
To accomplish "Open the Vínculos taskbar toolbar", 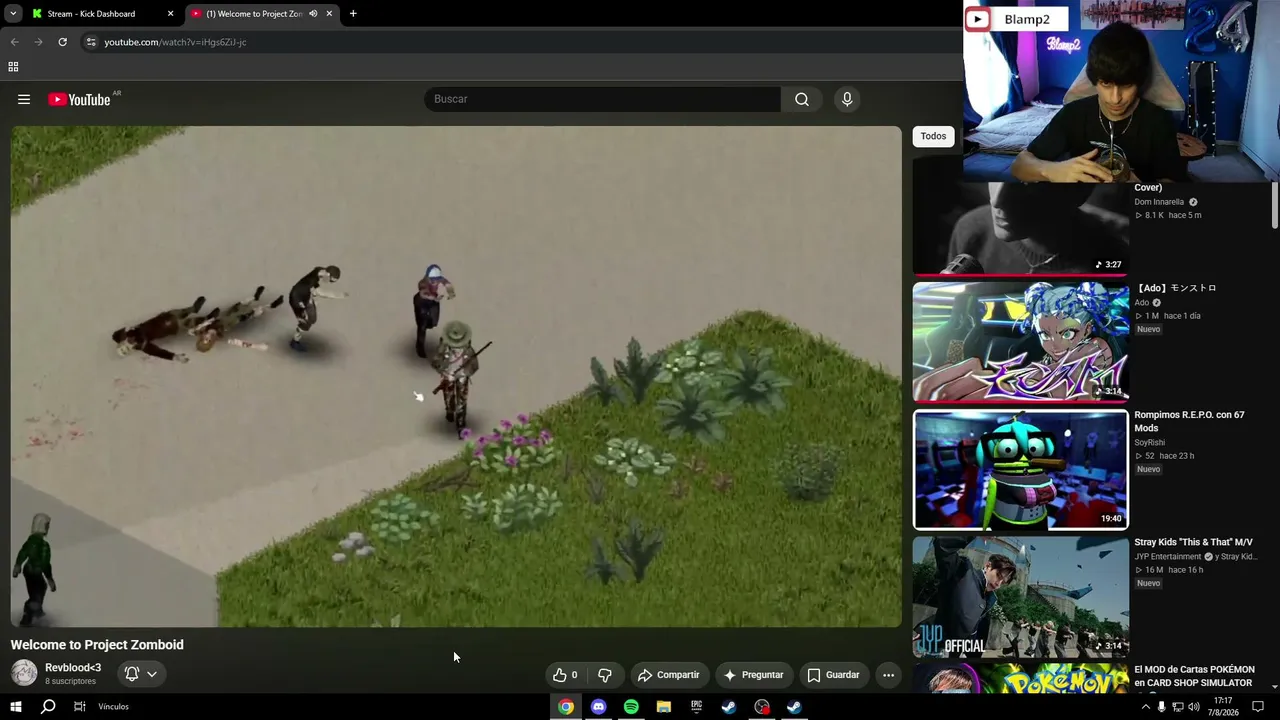I will tap(113, 707).
